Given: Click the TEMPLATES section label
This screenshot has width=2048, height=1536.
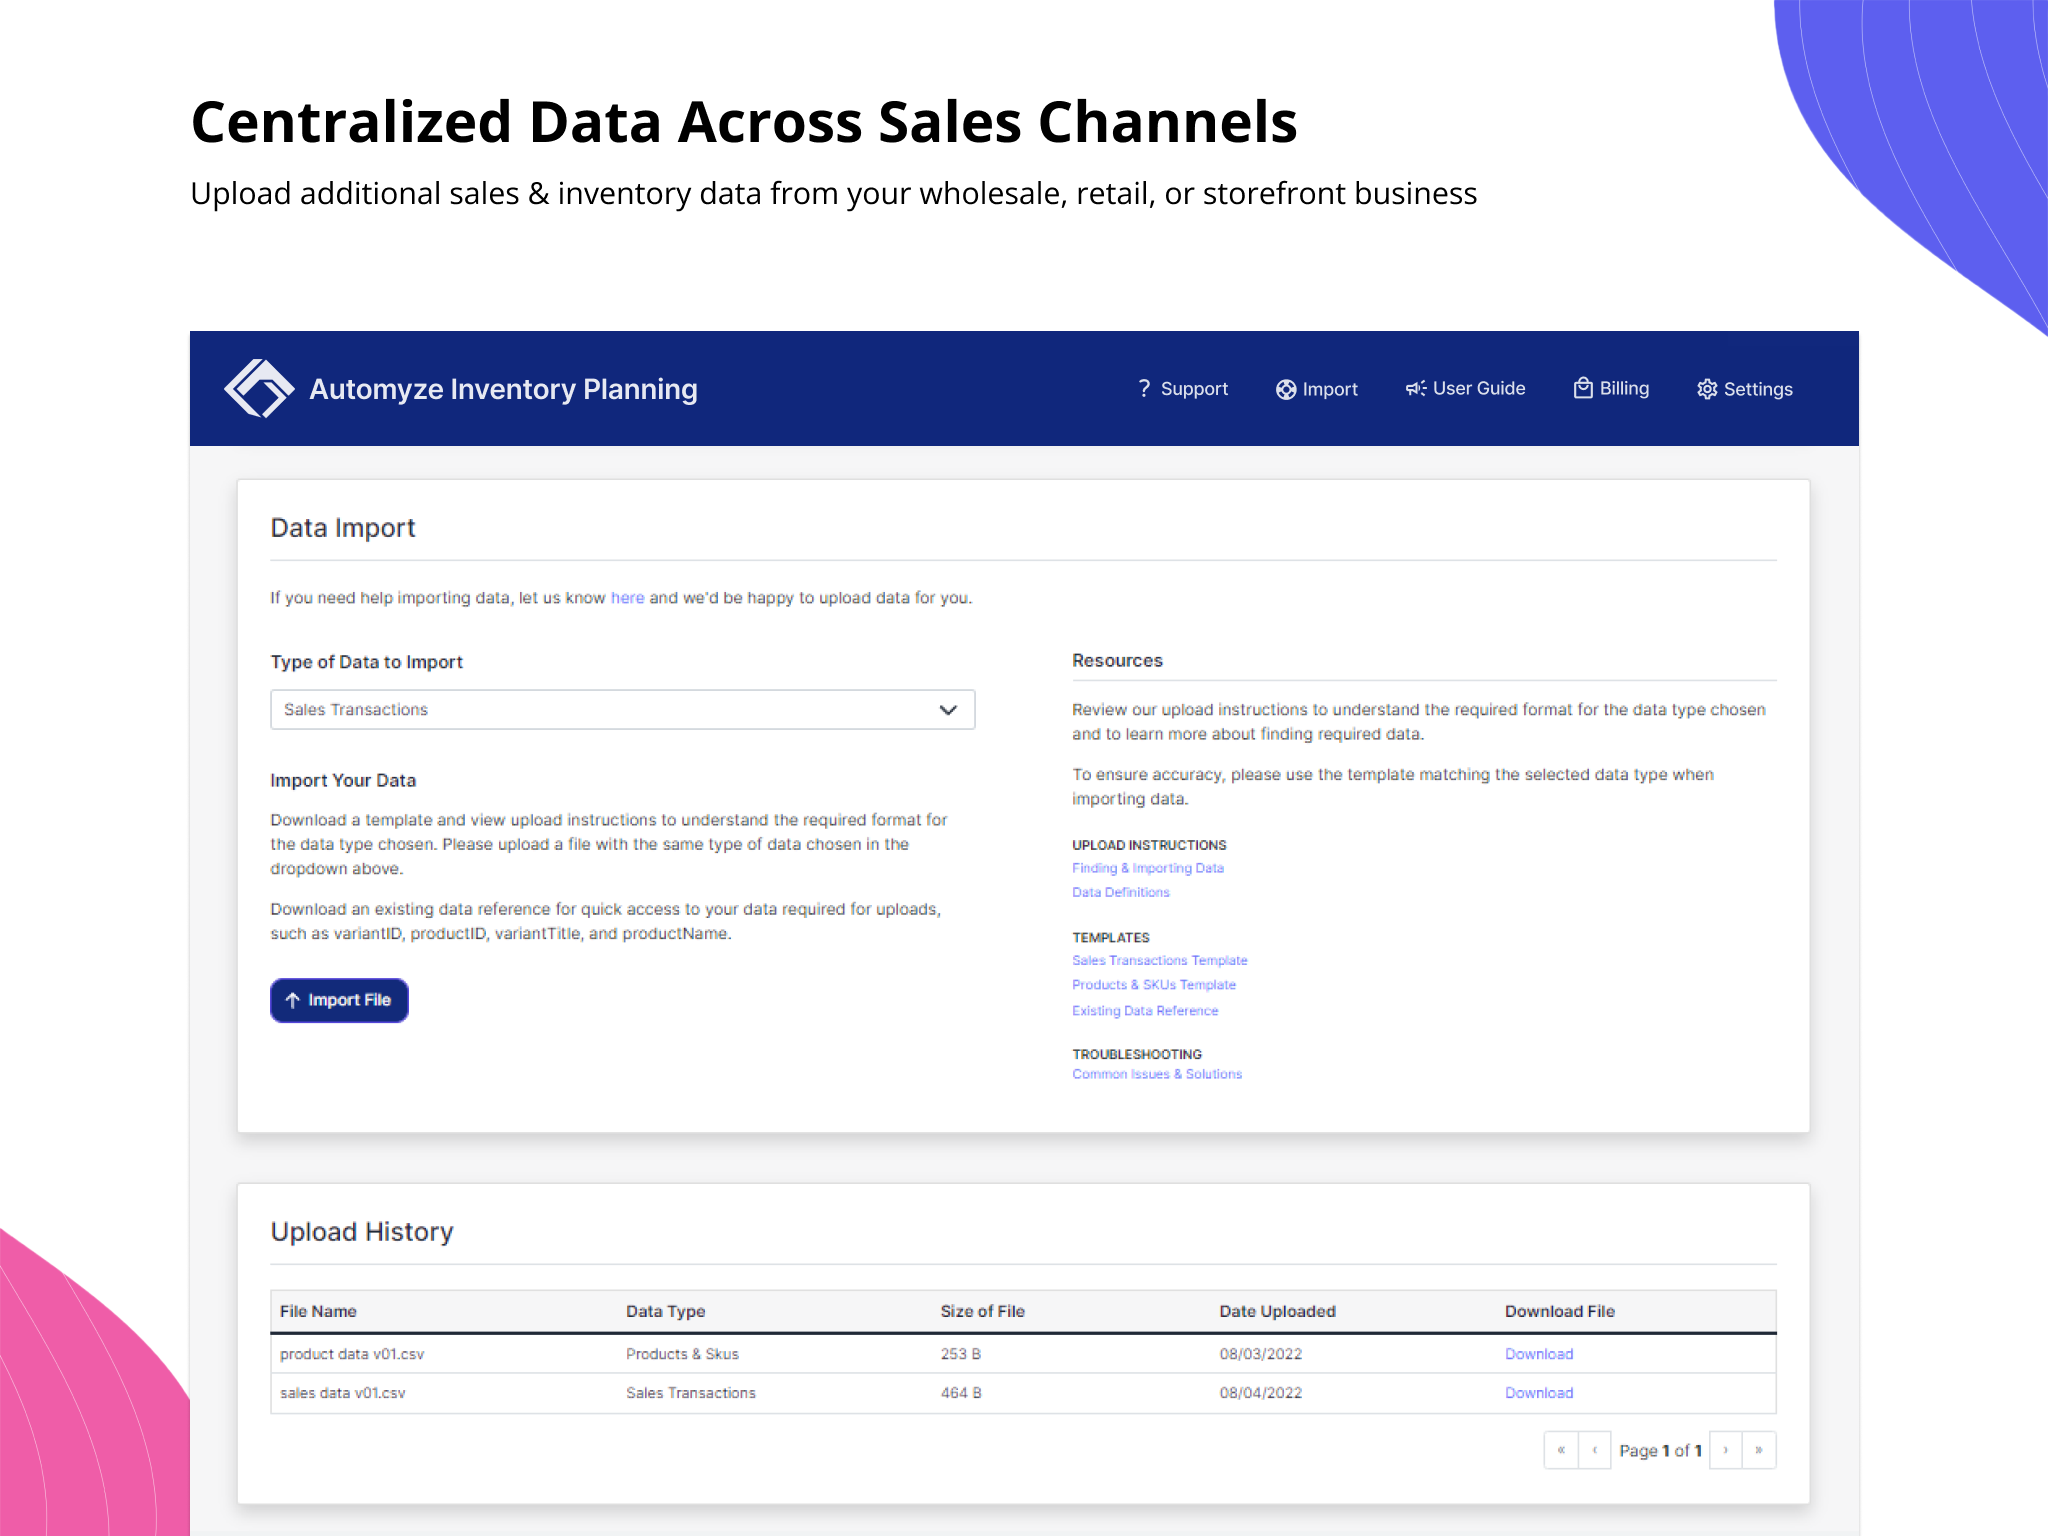Looking at the screenshot, I should click(x=1111, y=937).
